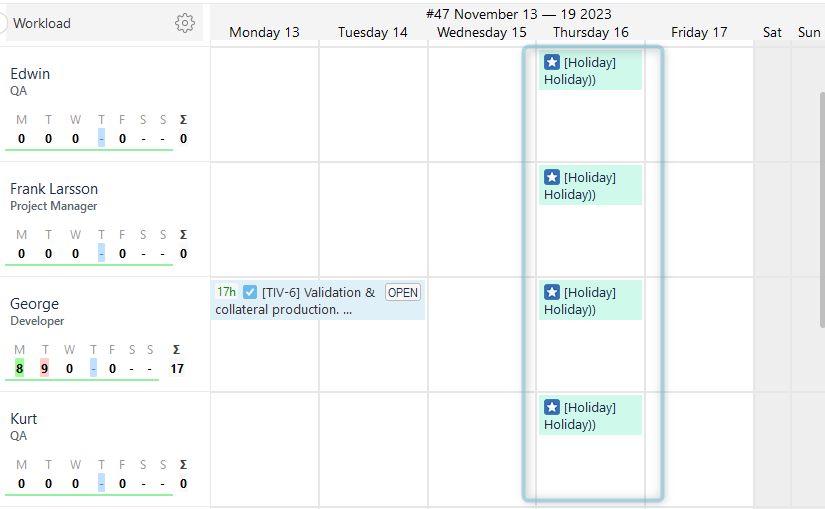Click Kurt's Thursday blue dash cell
825x509 pixels.
point(102,483)
